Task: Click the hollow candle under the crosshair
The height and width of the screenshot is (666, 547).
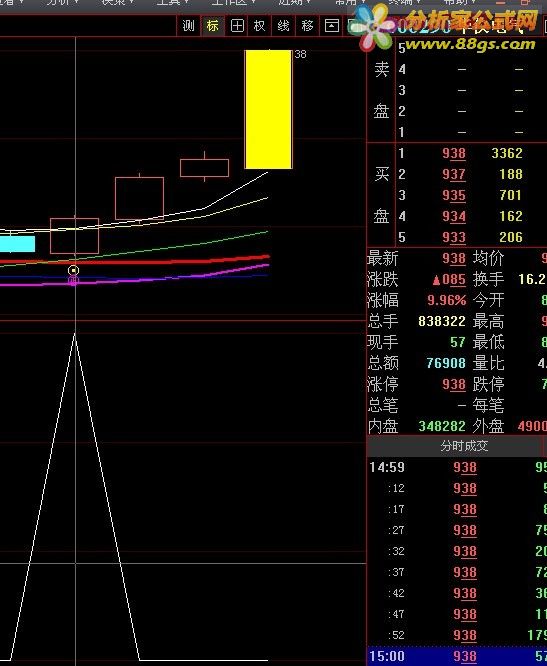Action: [x=74, y=236]
